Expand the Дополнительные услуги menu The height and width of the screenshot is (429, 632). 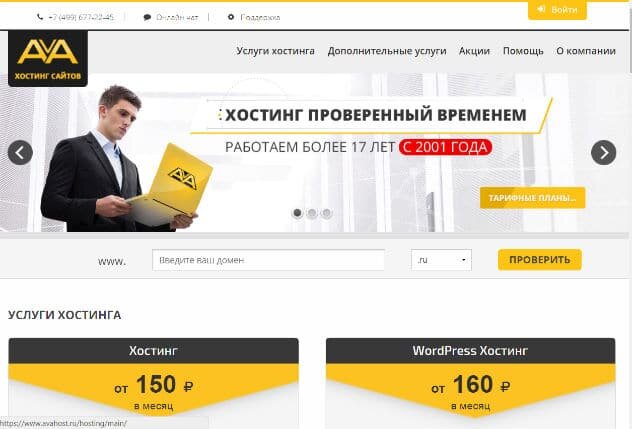pyautogui.click(x=387, y=51)
